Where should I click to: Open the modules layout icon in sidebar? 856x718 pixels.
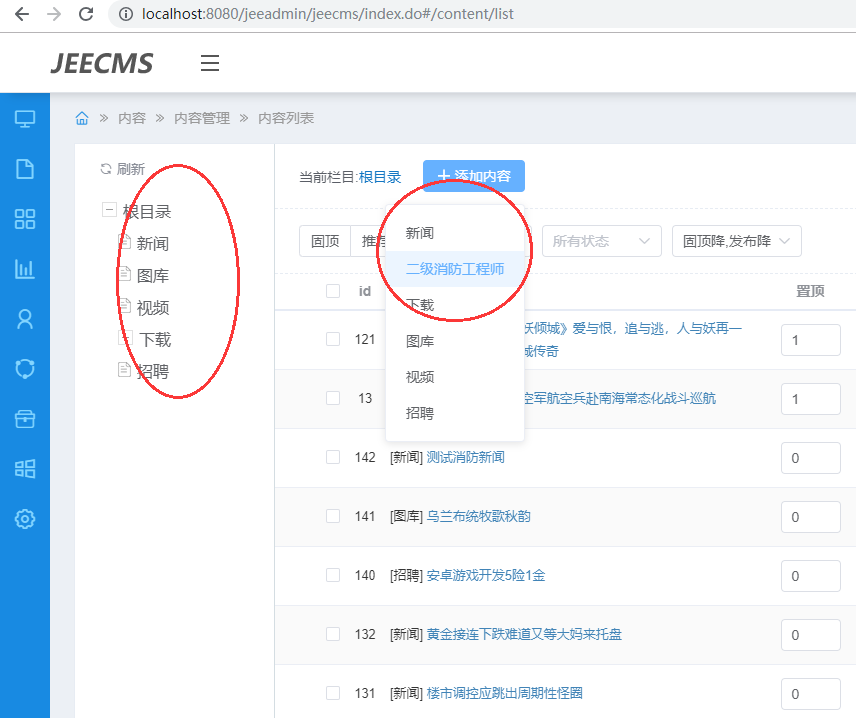25,468
